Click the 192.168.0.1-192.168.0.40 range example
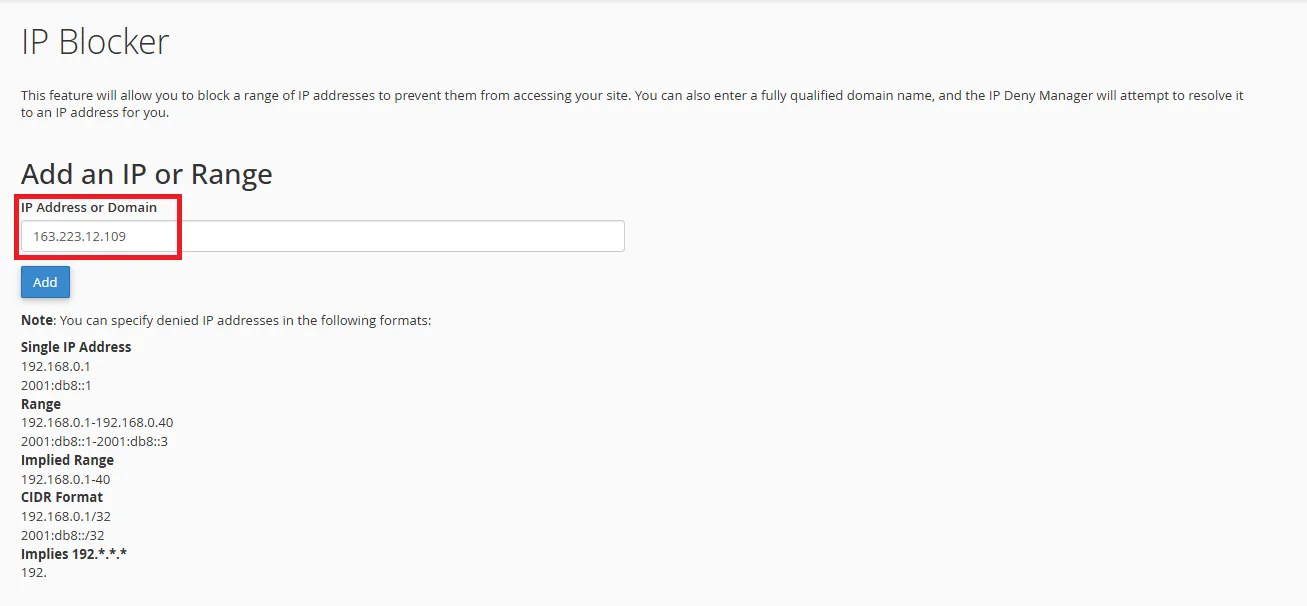Image resolution: width=1307 pixels, height=606 pixels. click(x=97, y=422)
